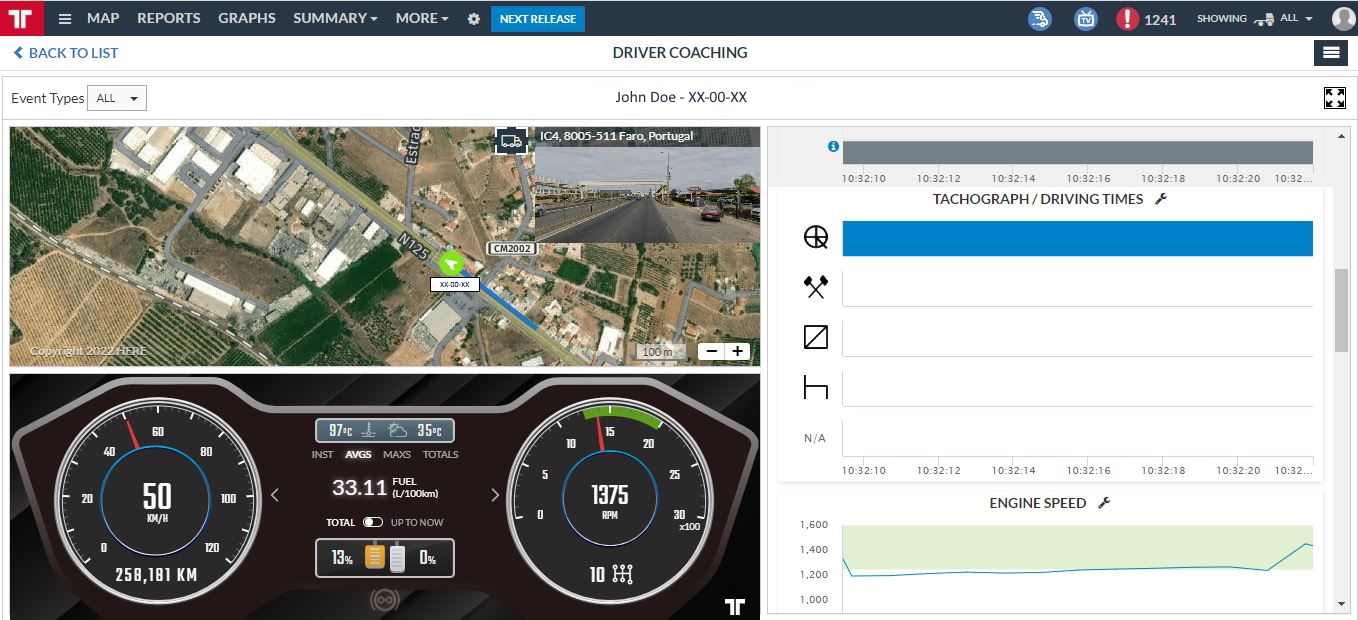The height and width of the screenshot is (620, 1358).
Task: Select the driving steering wheel tachograph icon
Action: [x=816, y=237]
